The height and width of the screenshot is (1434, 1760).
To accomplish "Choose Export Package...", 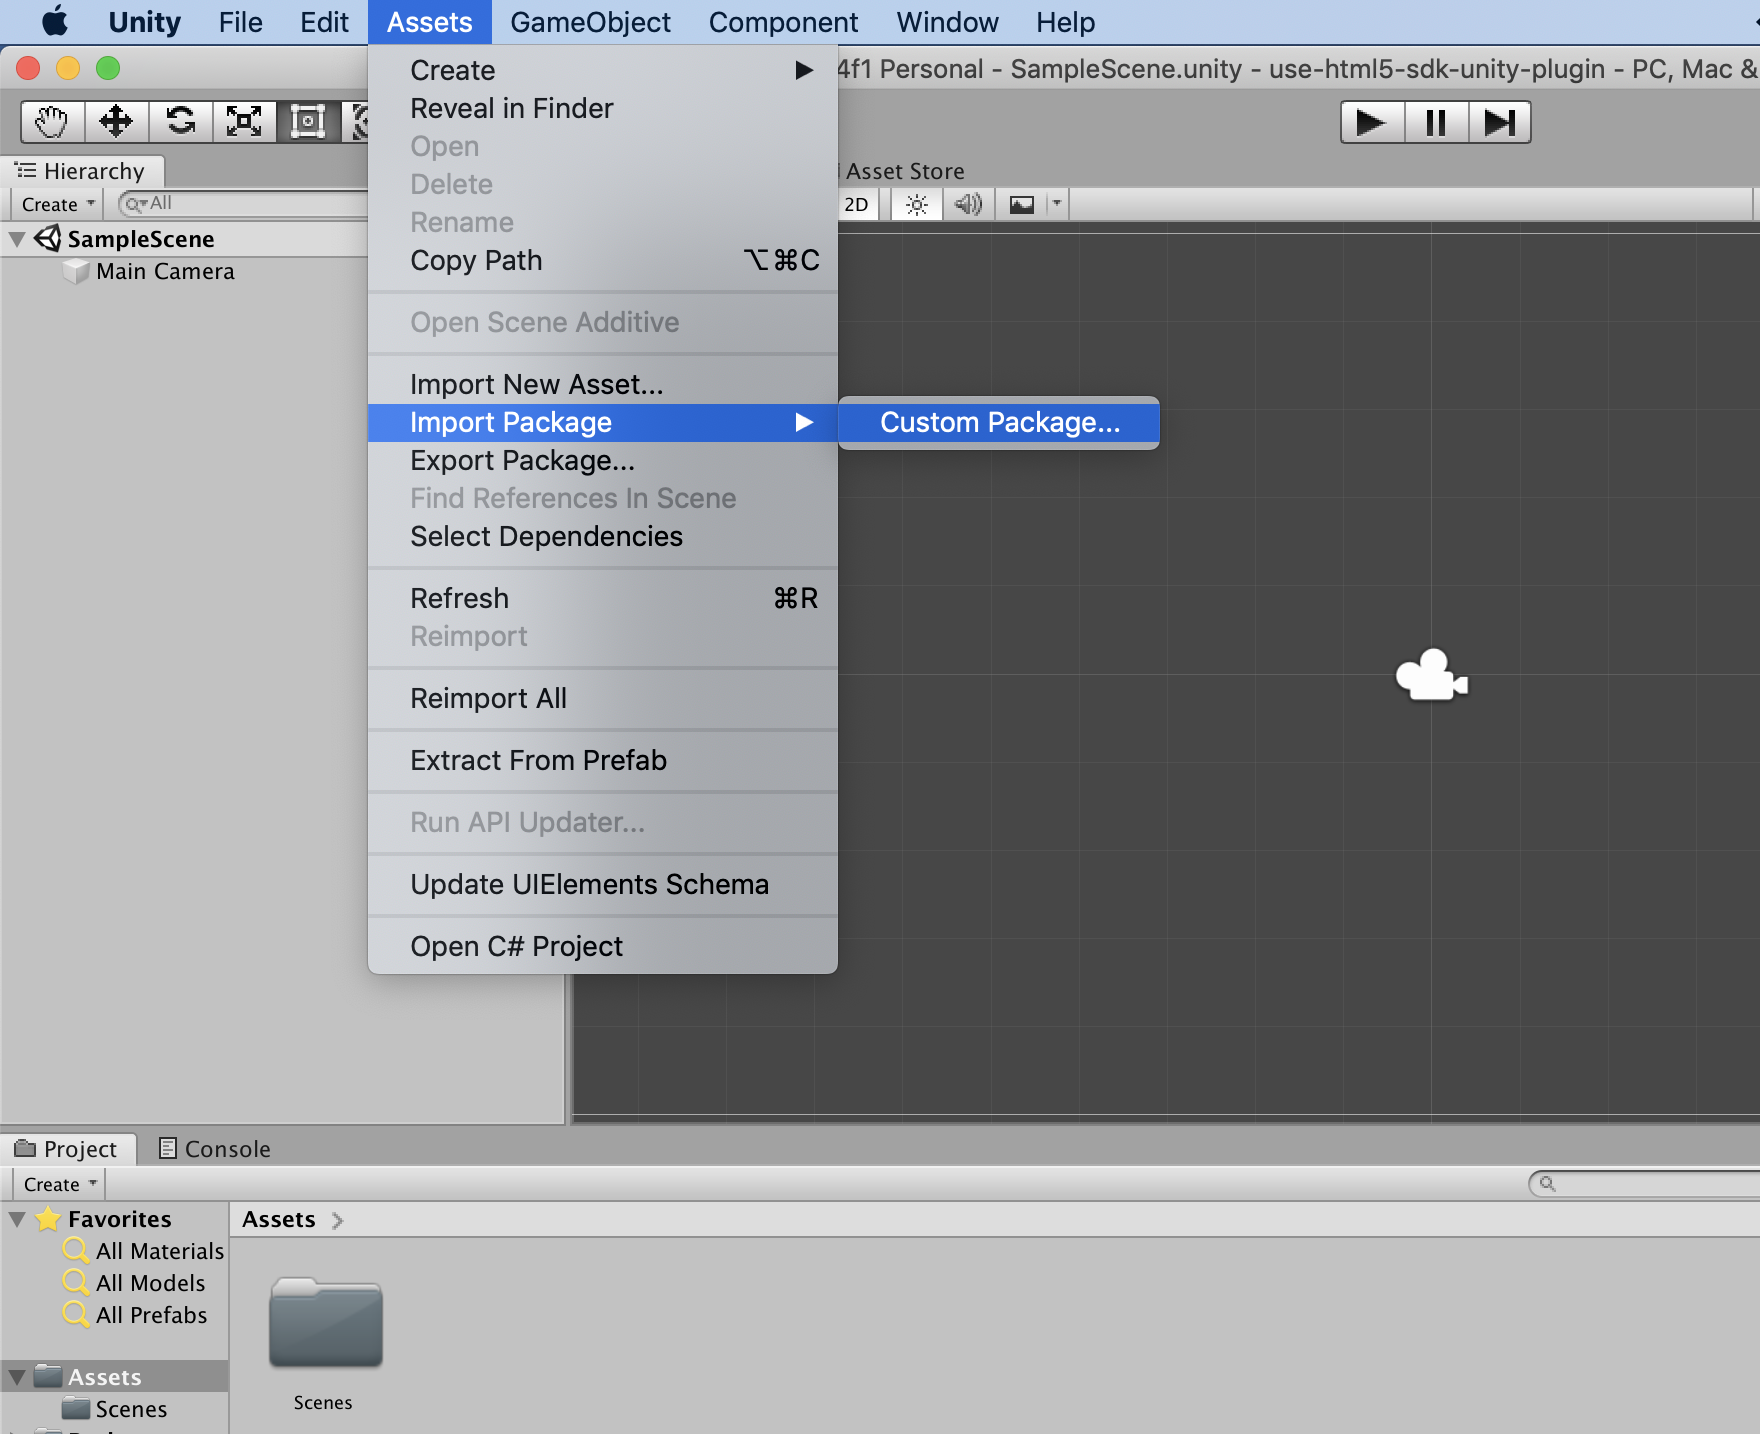I will click(603, 460).
